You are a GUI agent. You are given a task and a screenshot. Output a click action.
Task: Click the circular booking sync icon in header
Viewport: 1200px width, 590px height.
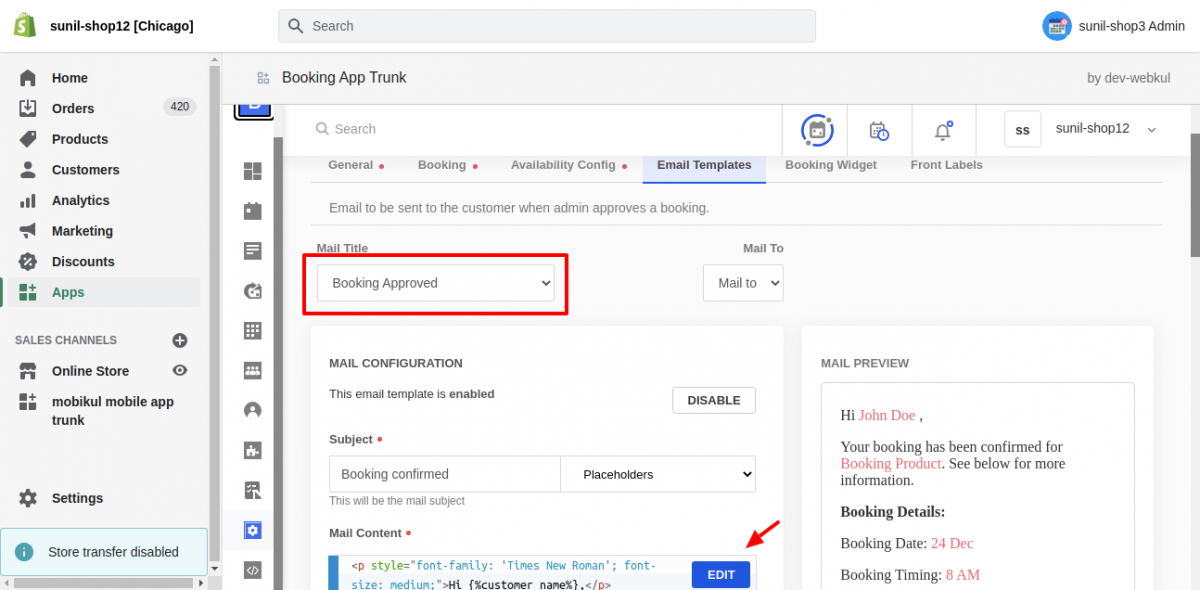coord(817,130)
